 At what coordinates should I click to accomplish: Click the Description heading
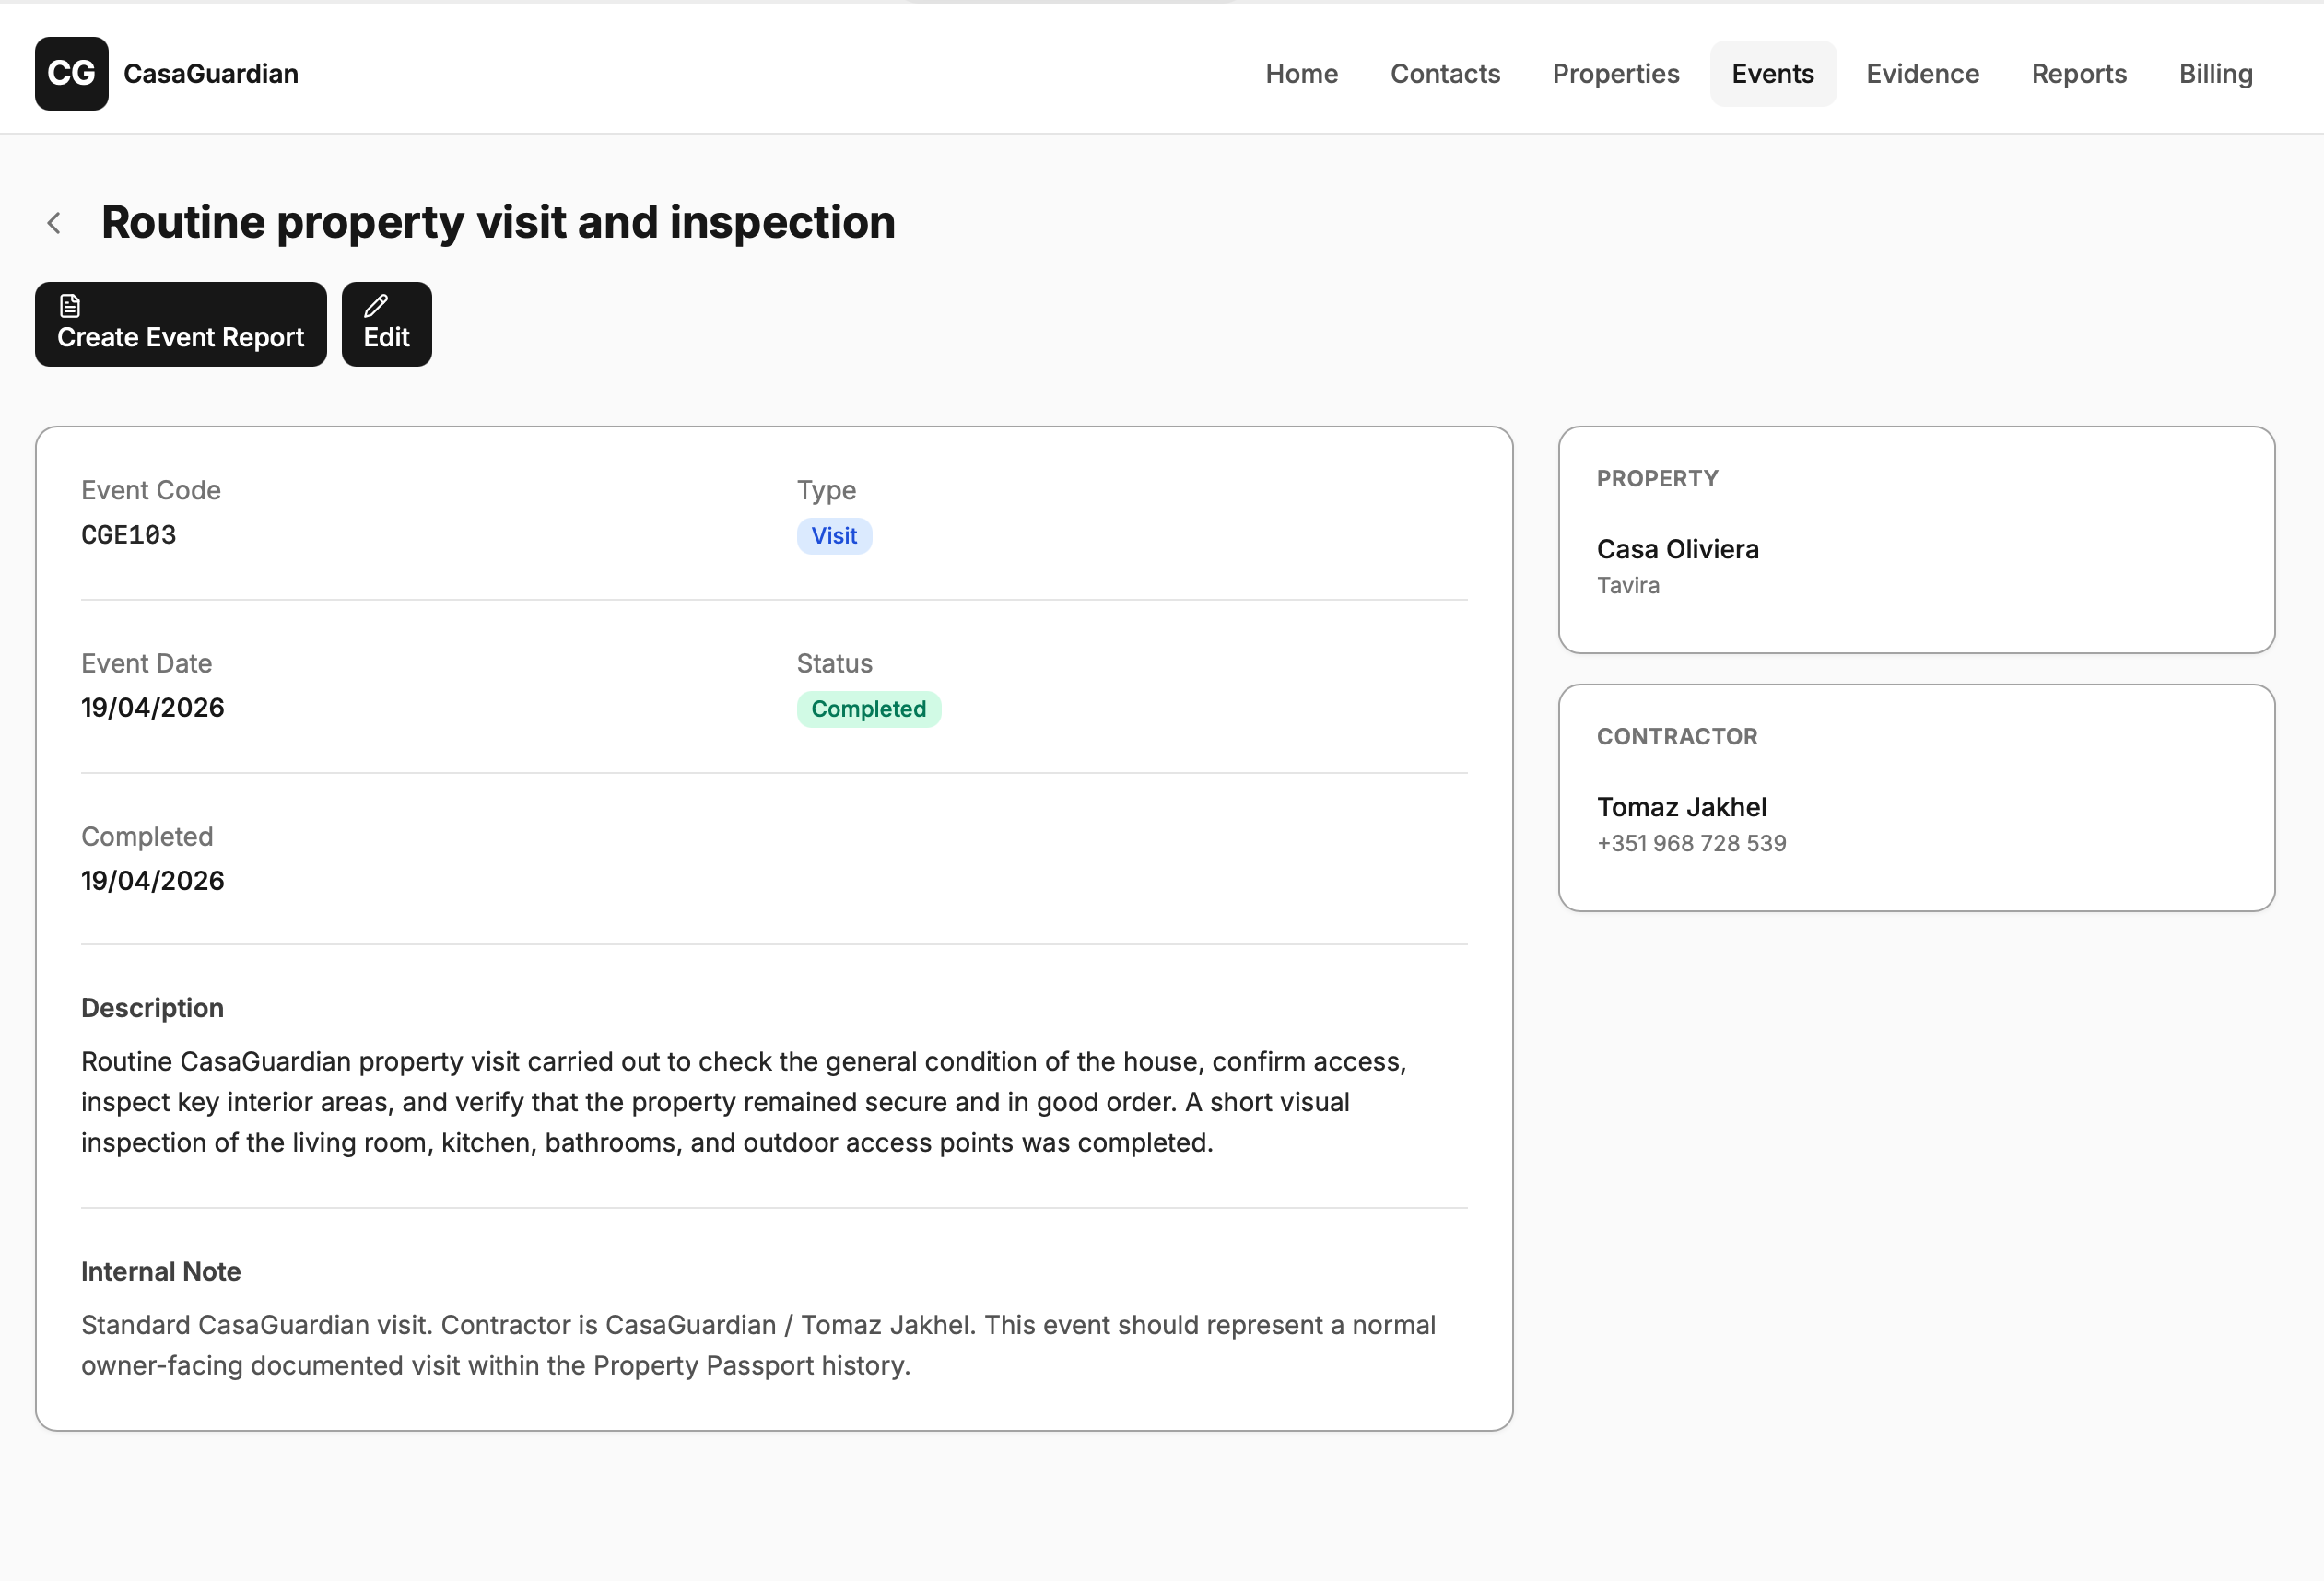point(152,1008)
